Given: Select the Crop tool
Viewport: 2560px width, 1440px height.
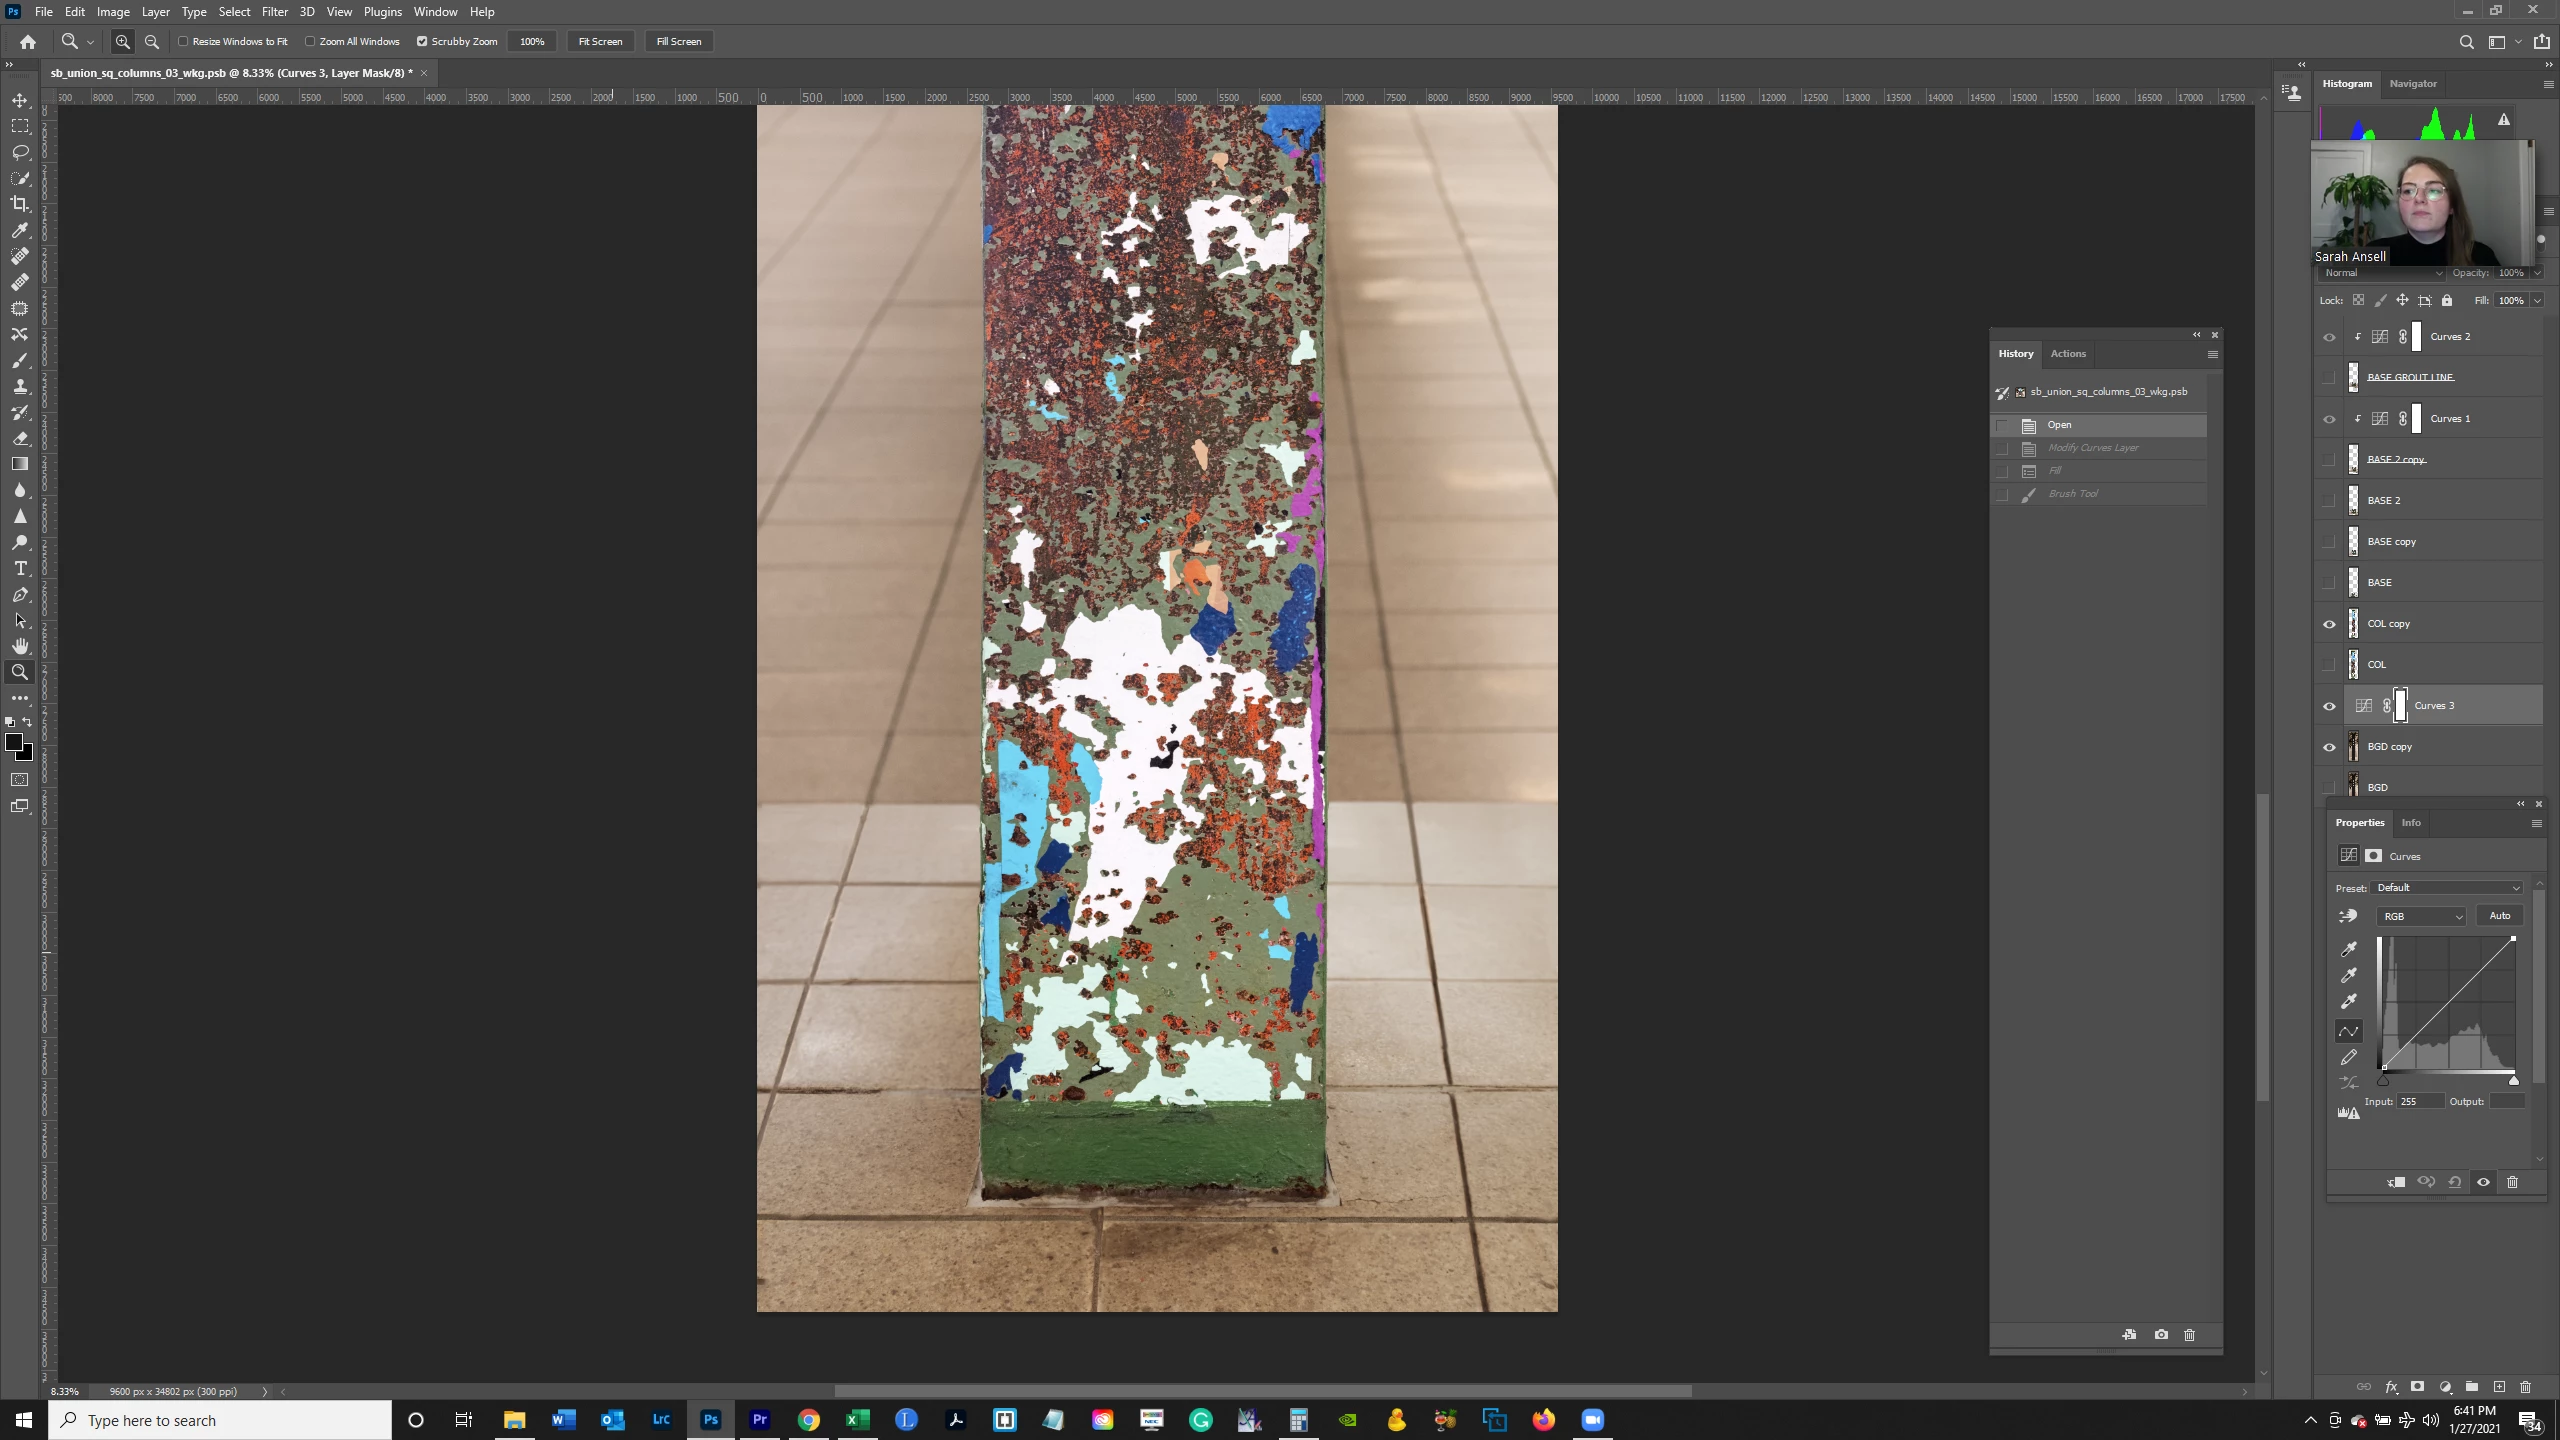Looking at the screenshot, I should [20, 204].
